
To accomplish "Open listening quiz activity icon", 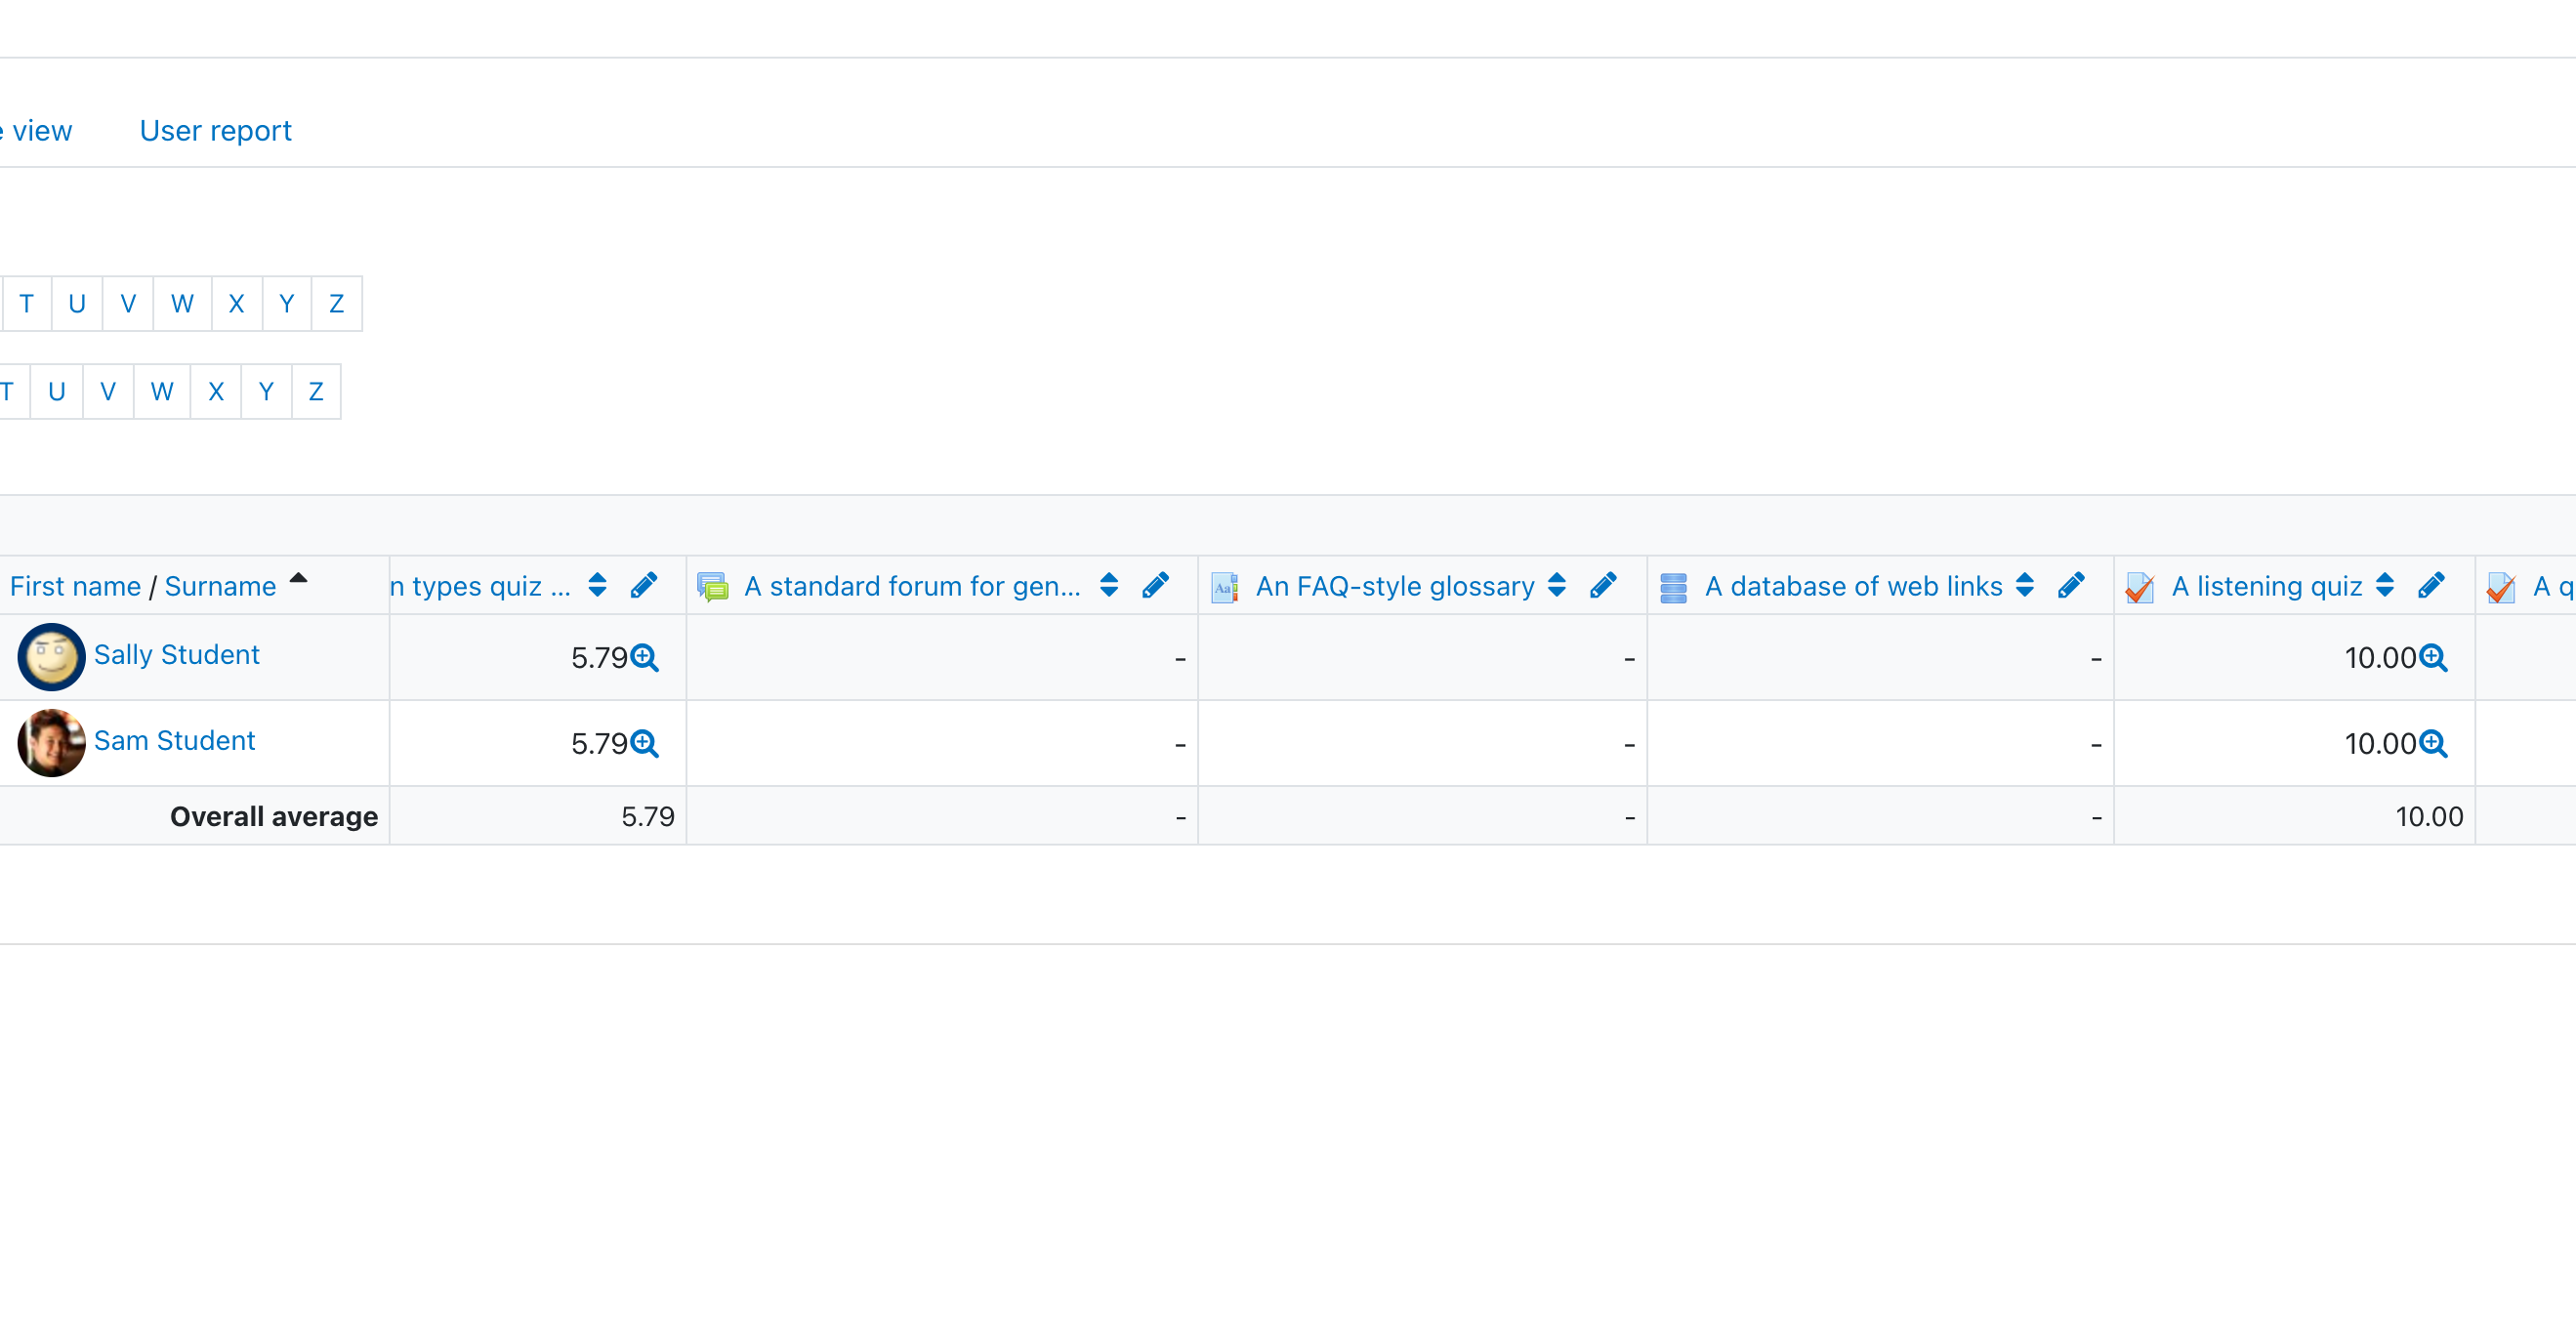I will point(2139,587).
